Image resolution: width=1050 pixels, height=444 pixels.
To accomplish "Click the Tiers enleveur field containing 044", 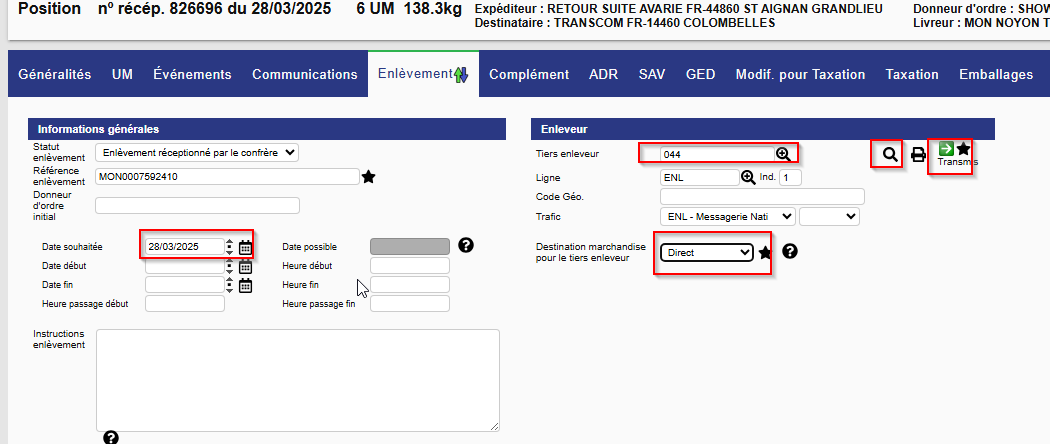I will (717, 154).
